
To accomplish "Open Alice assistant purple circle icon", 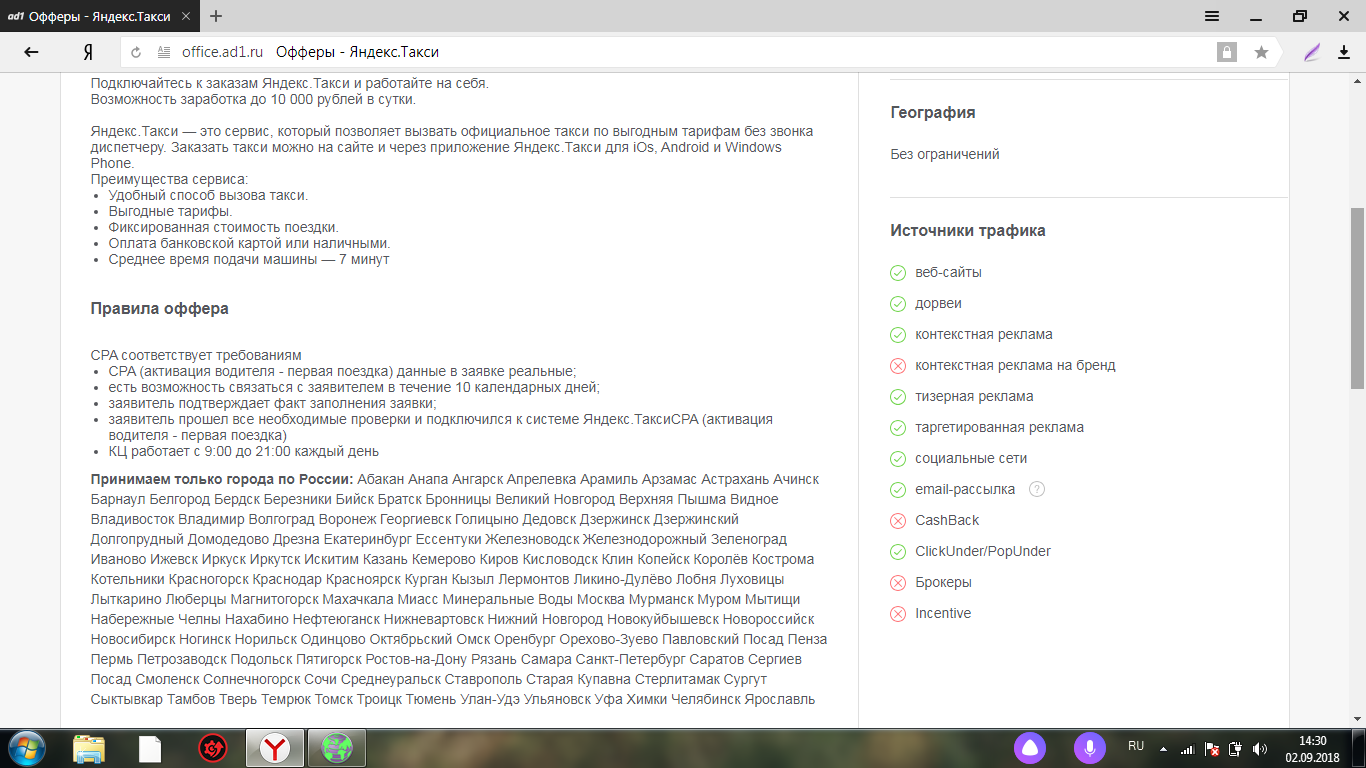I will pos(1031,748).
